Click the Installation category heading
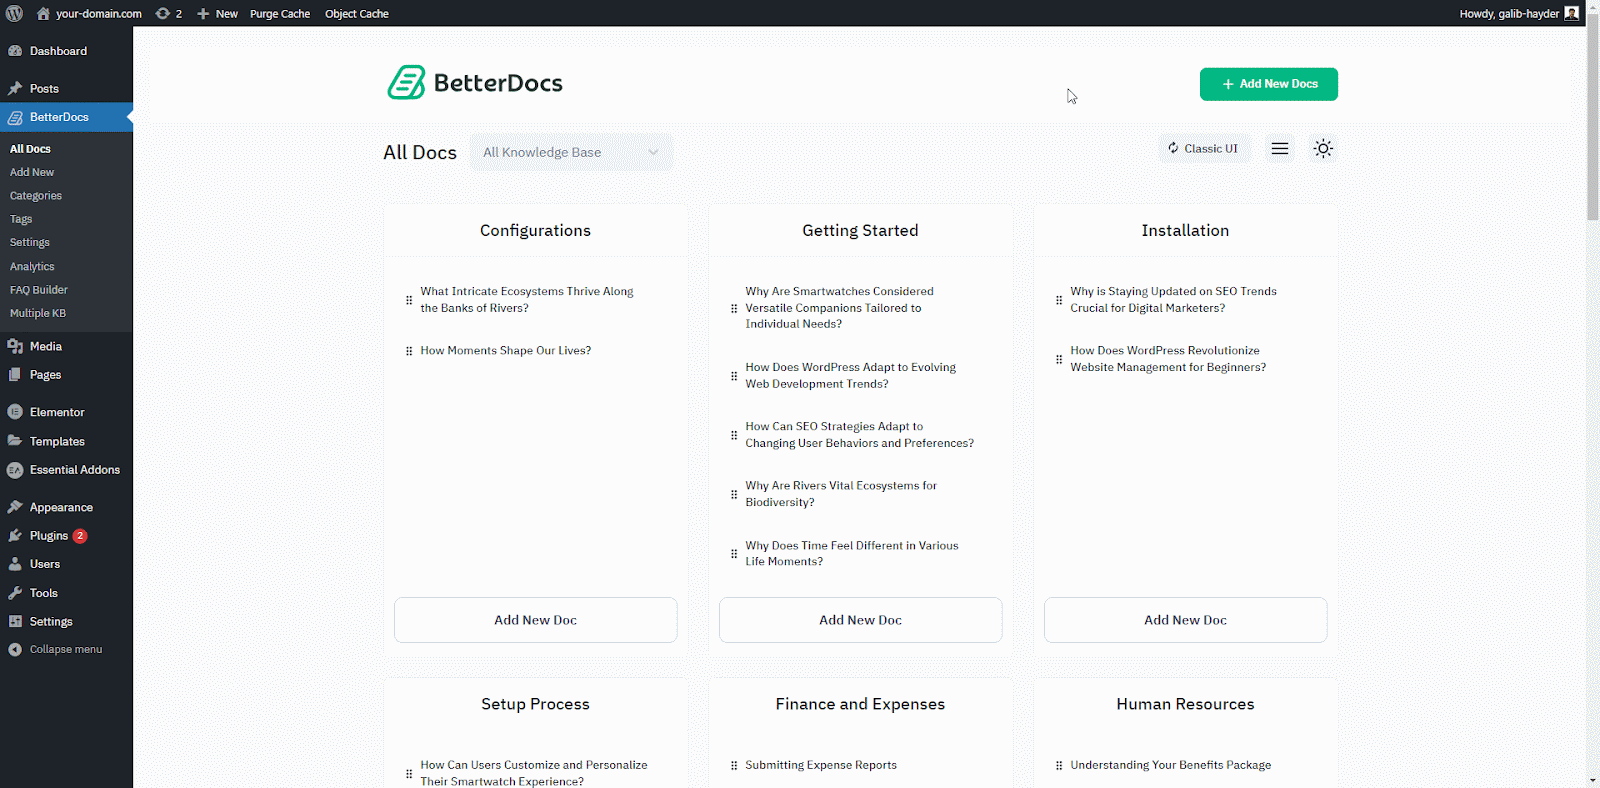The image size is (1600, 788). click(1185, 230)
